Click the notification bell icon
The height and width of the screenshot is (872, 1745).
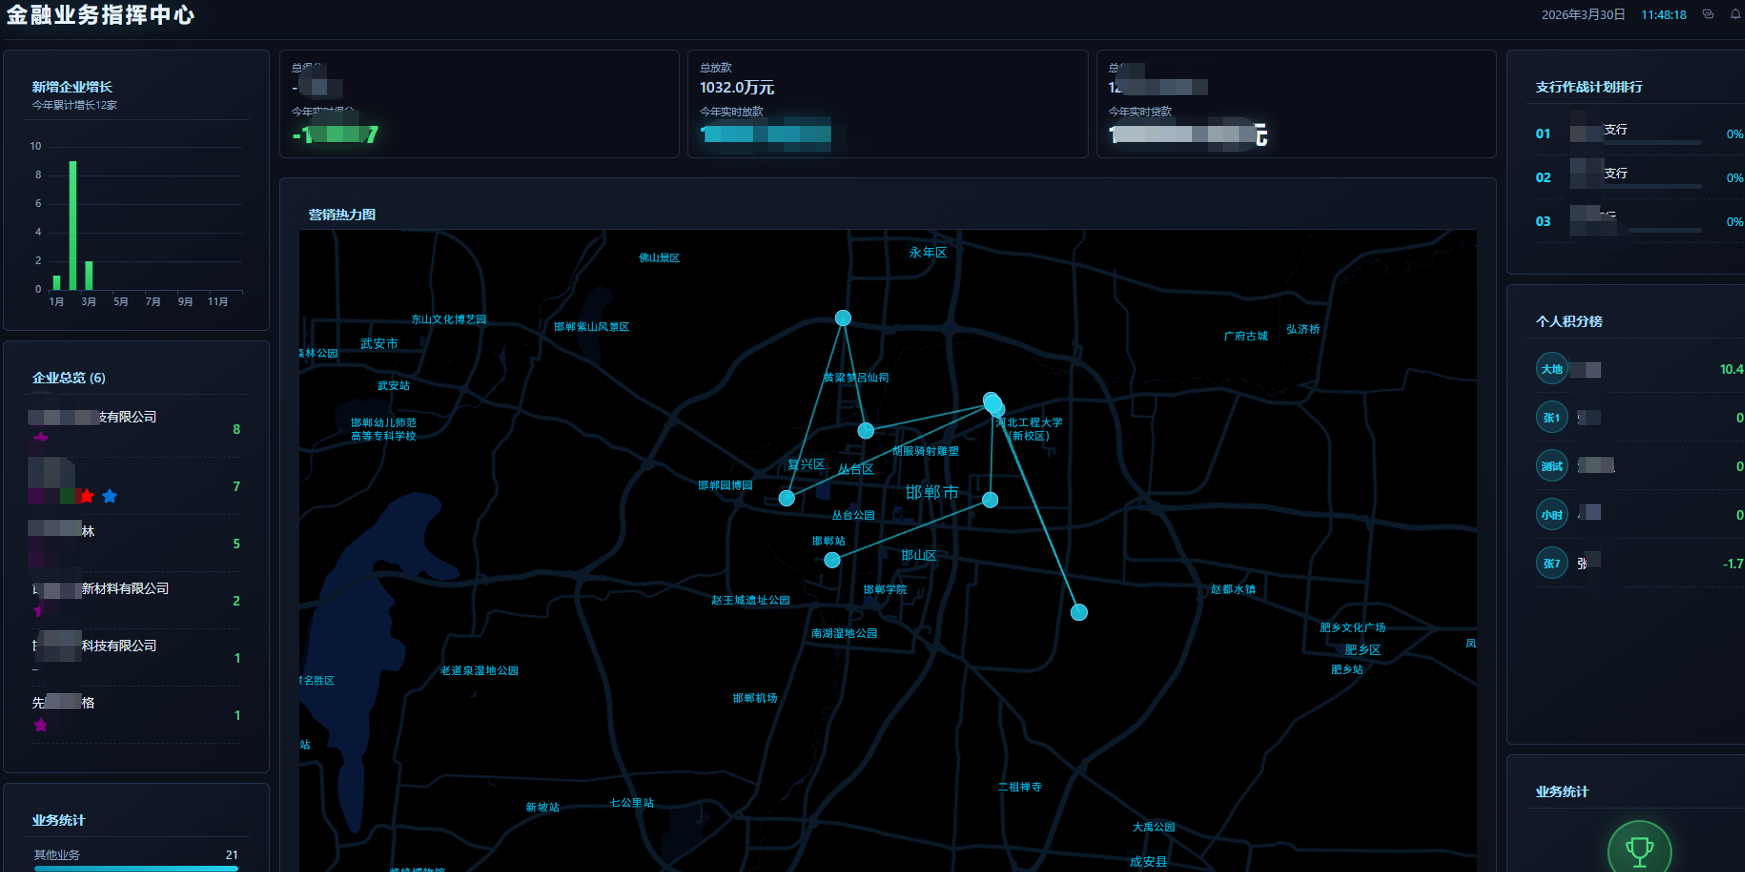tap(1735, 14)
